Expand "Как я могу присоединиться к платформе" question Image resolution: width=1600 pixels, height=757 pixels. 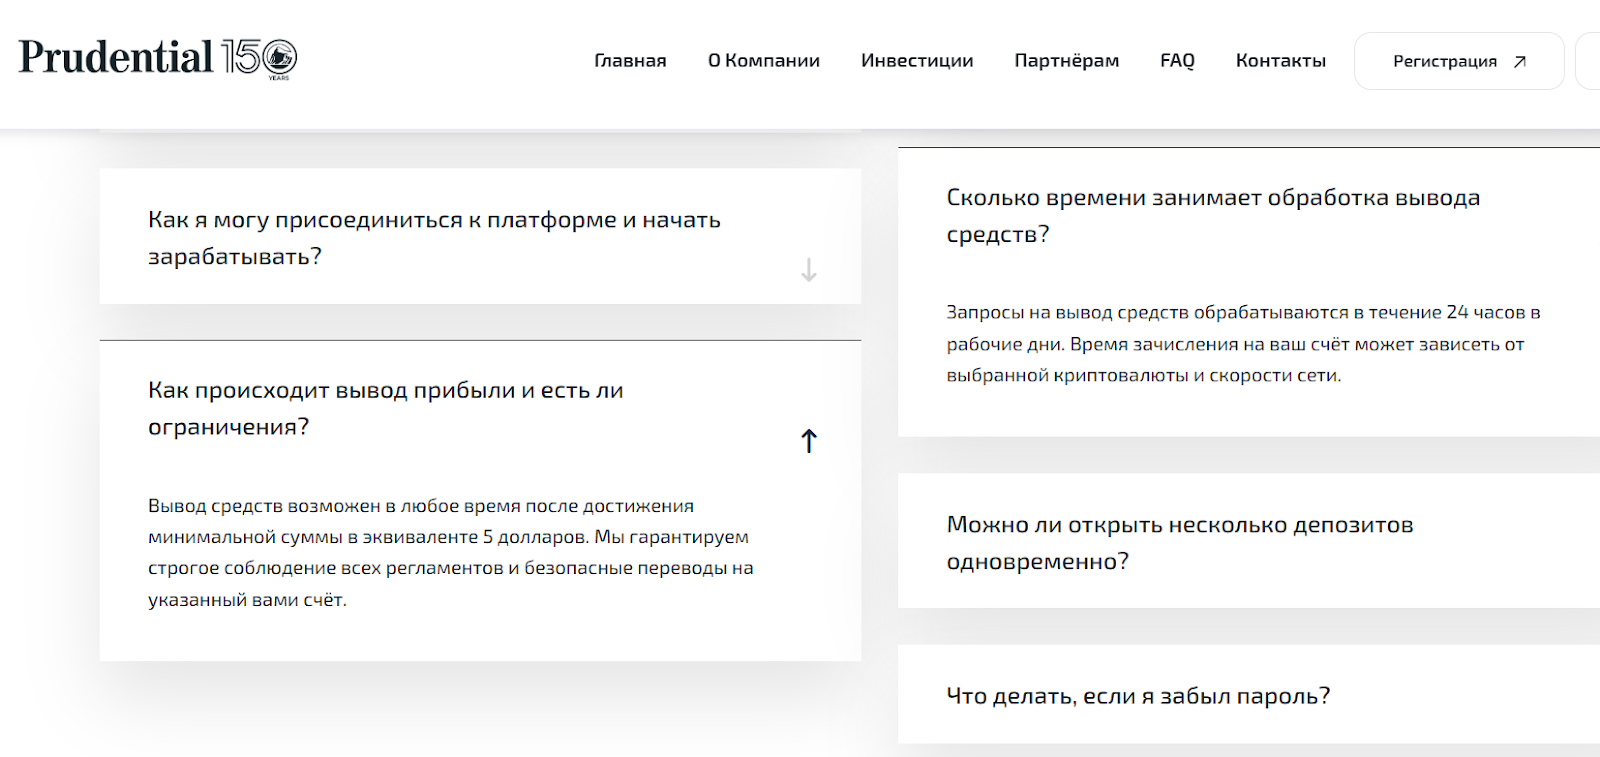(x=434, y=238)
